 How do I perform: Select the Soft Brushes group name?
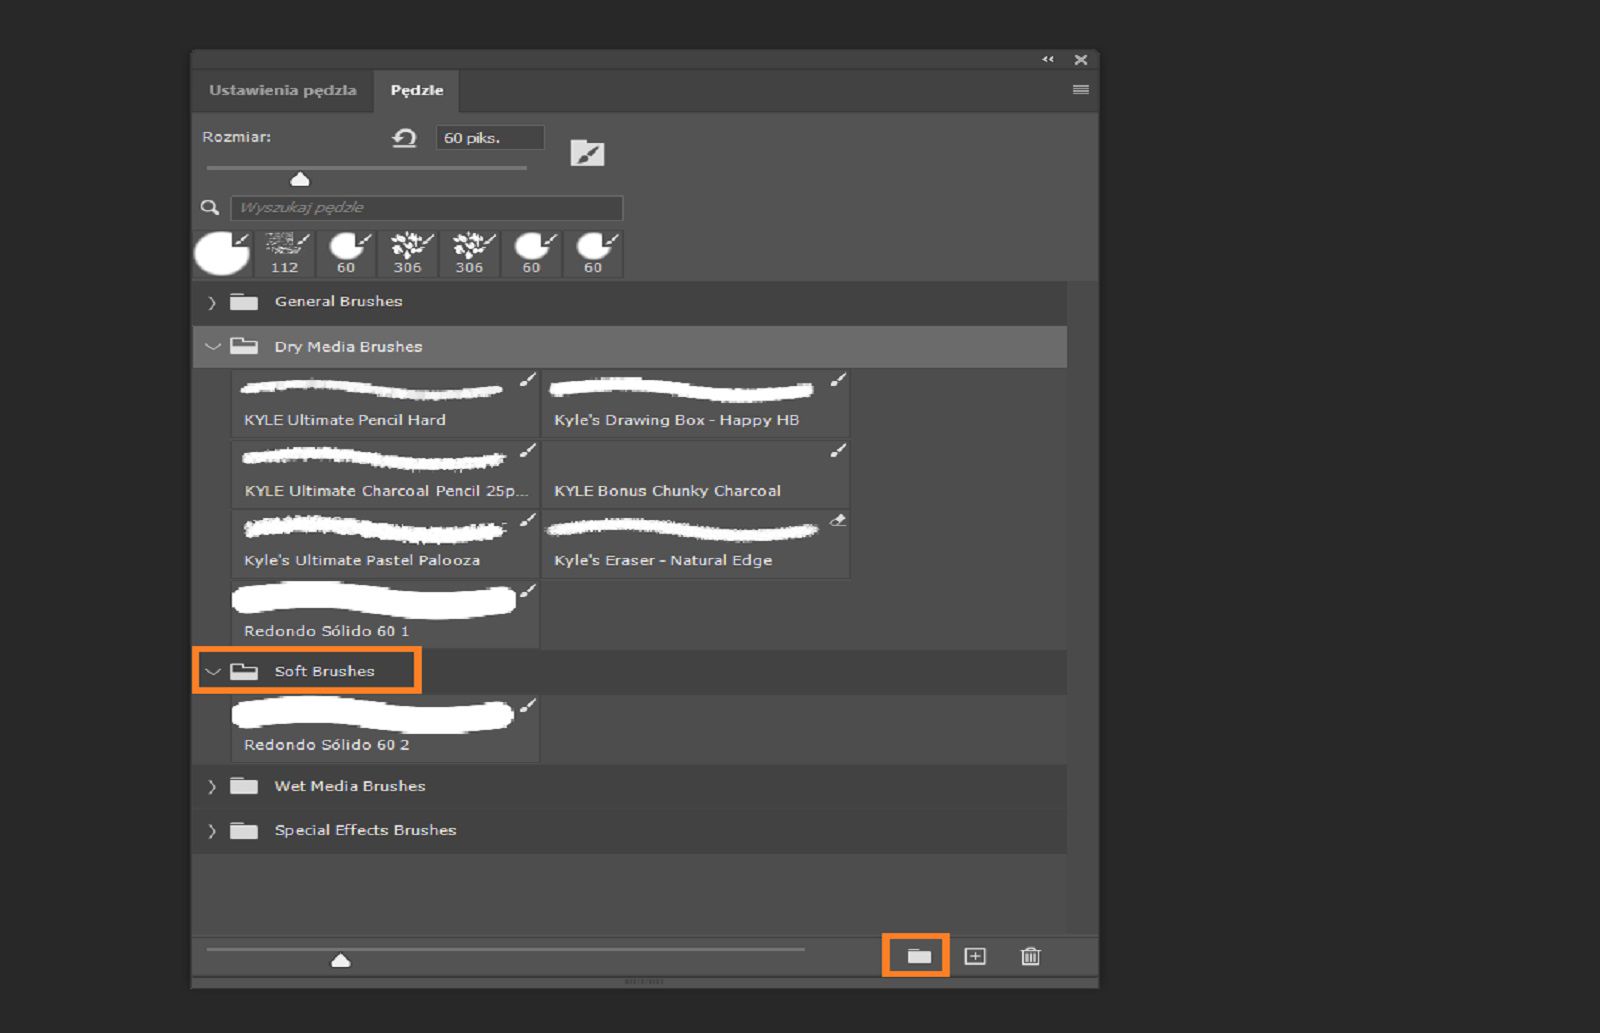point(324,671)
